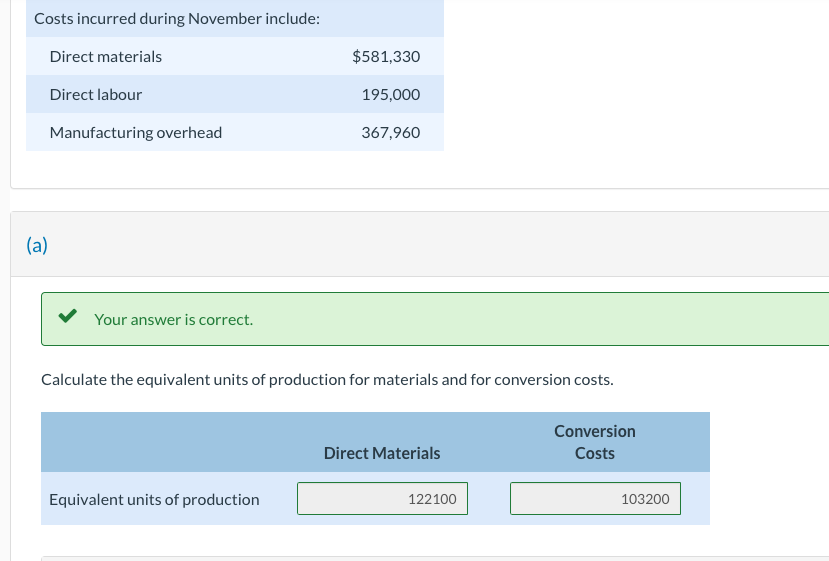The width and height of the screenshot is (829, 561).
Task: Click the green checkmark icon
Action: pyautogui.click(x=68, y=316)
